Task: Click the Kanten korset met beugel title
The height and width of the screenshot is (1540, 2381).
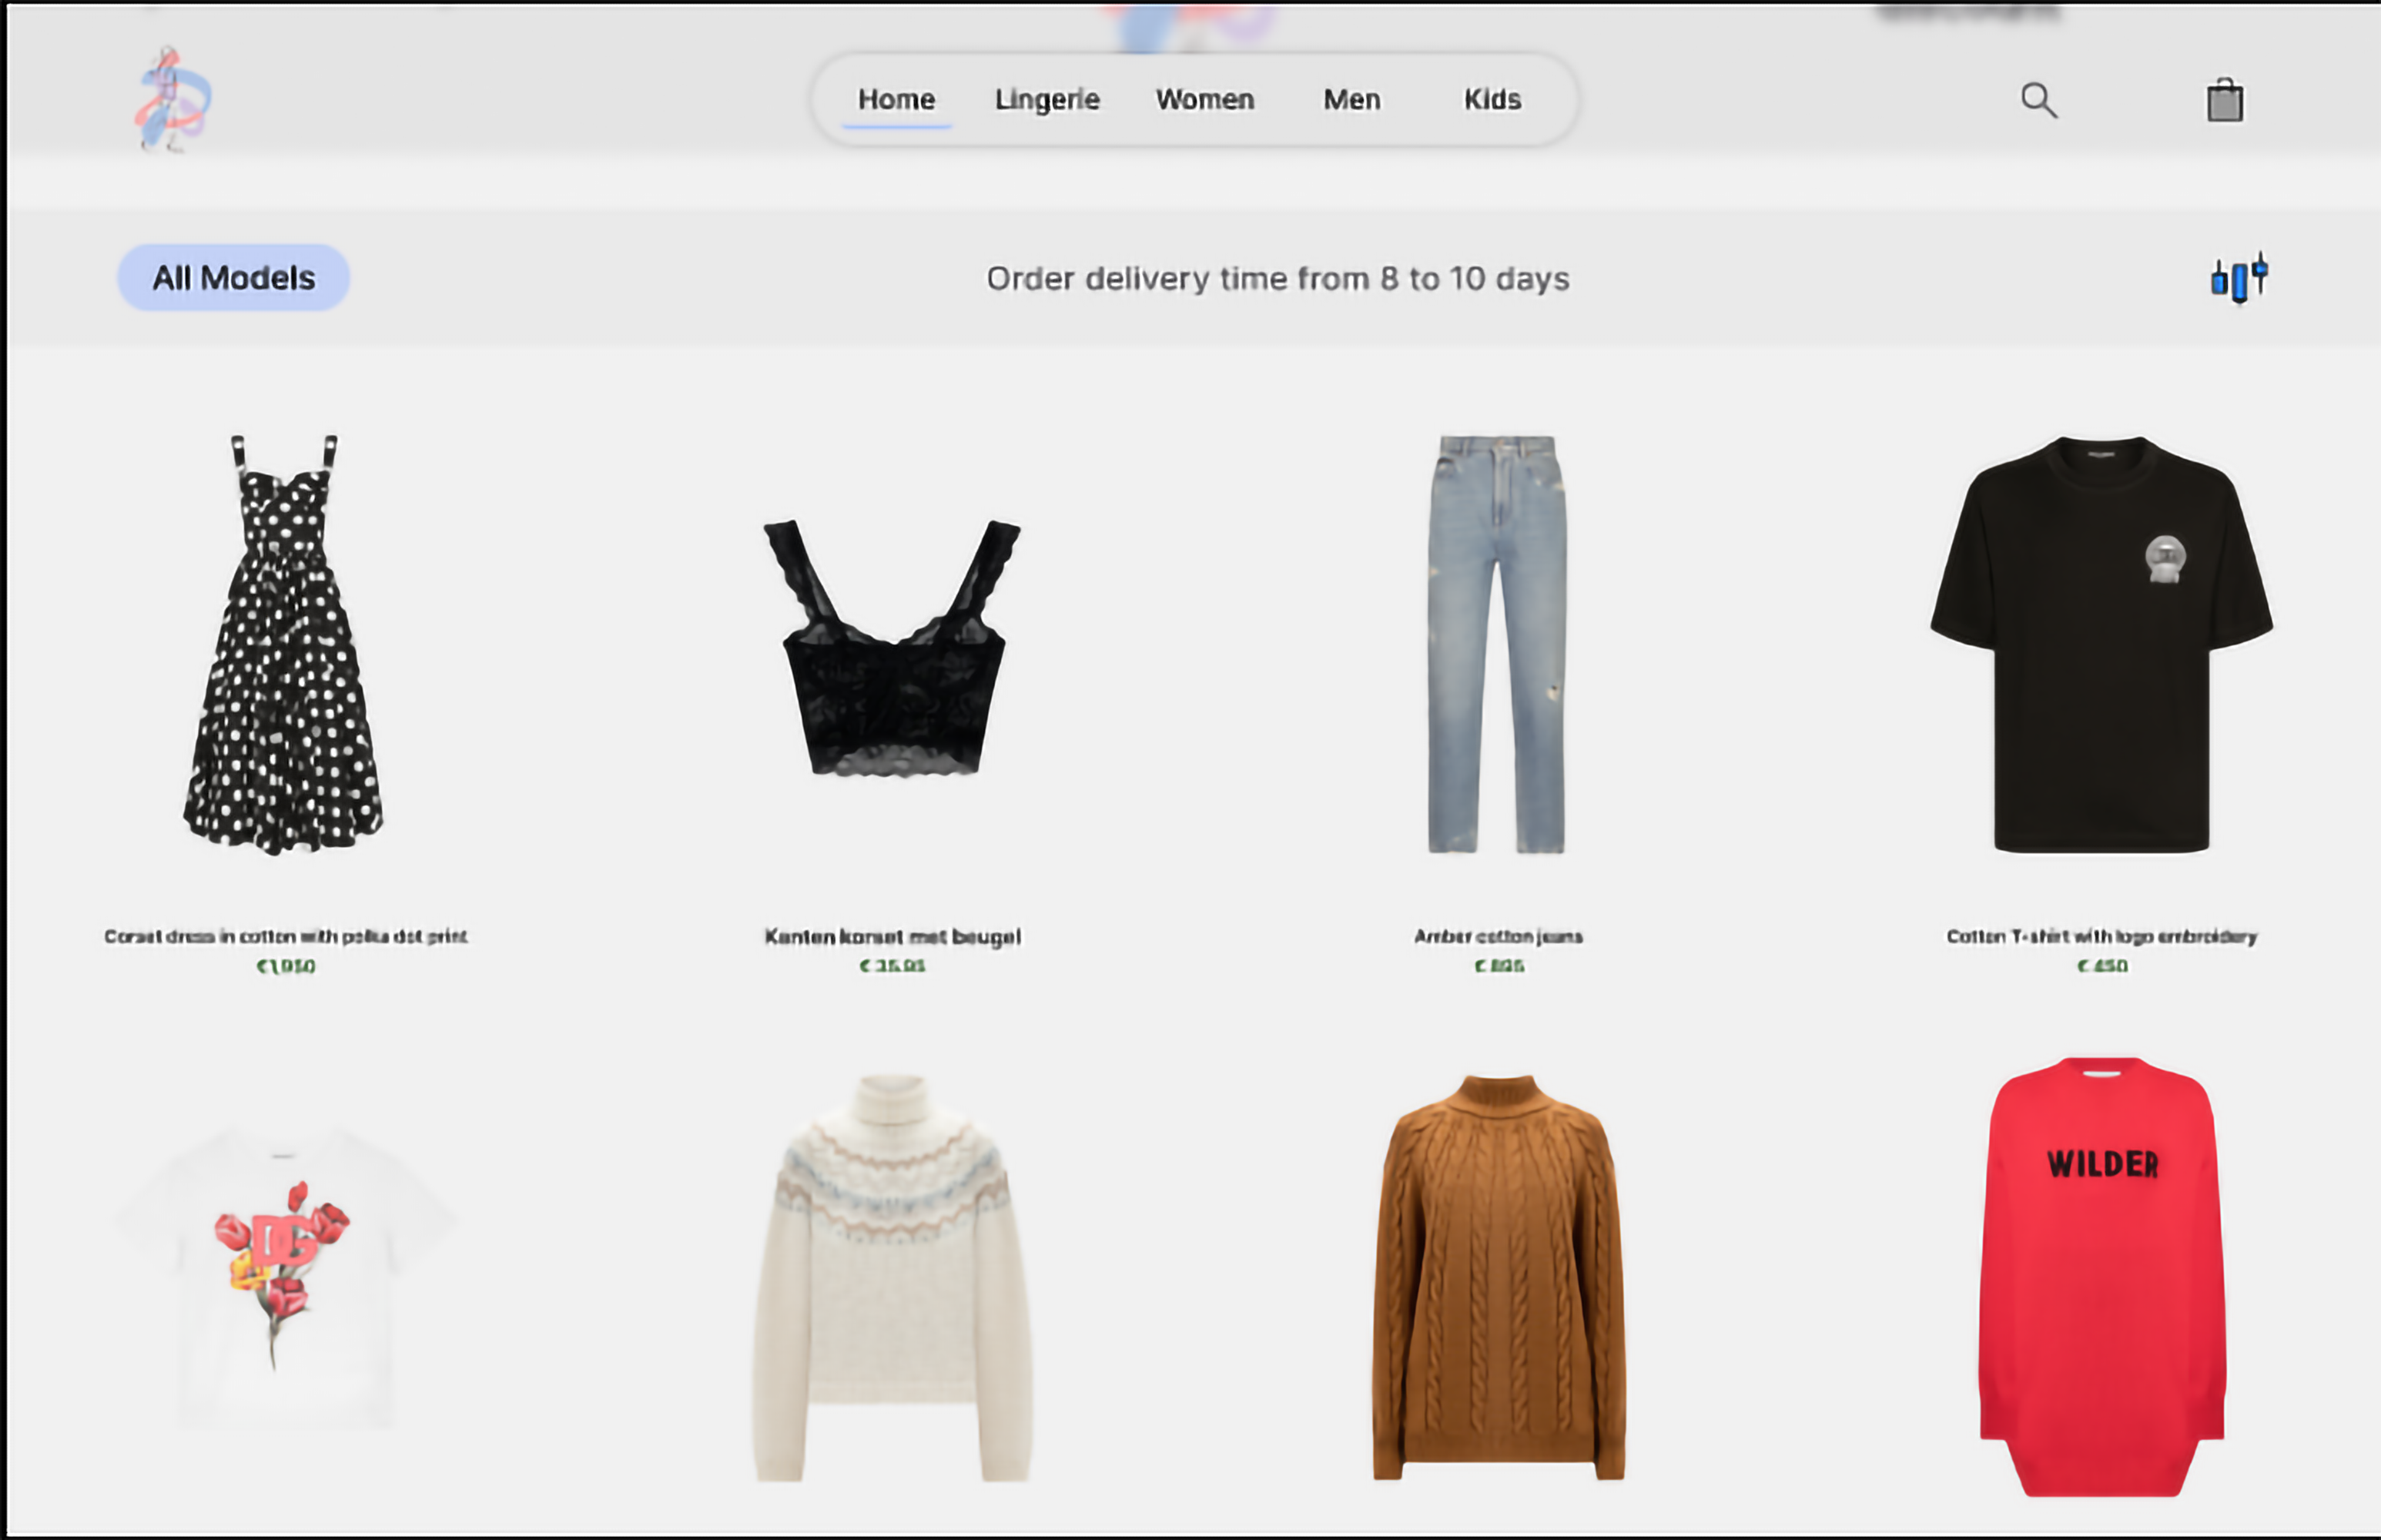Action: 892,937
